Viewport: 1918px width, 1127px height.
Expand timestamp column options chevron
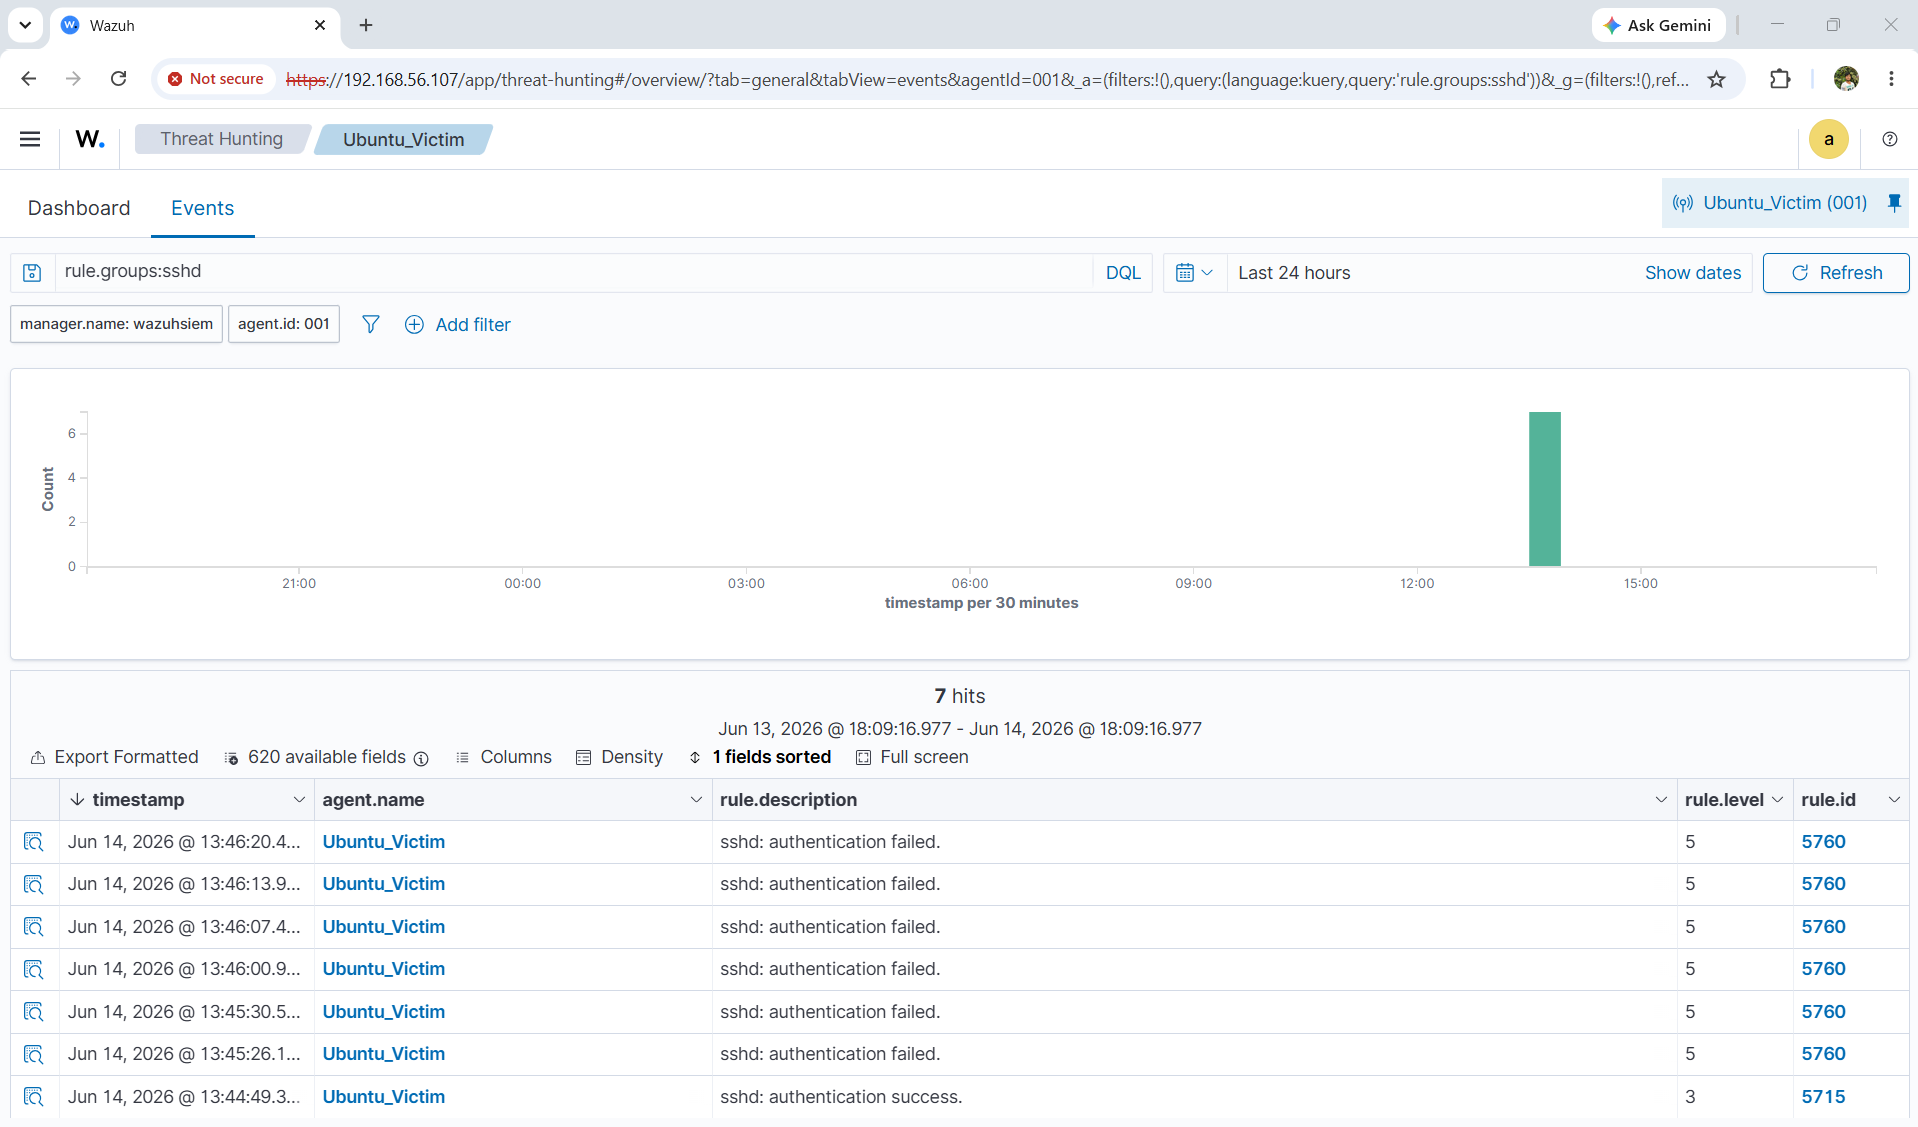click(298, 800)
